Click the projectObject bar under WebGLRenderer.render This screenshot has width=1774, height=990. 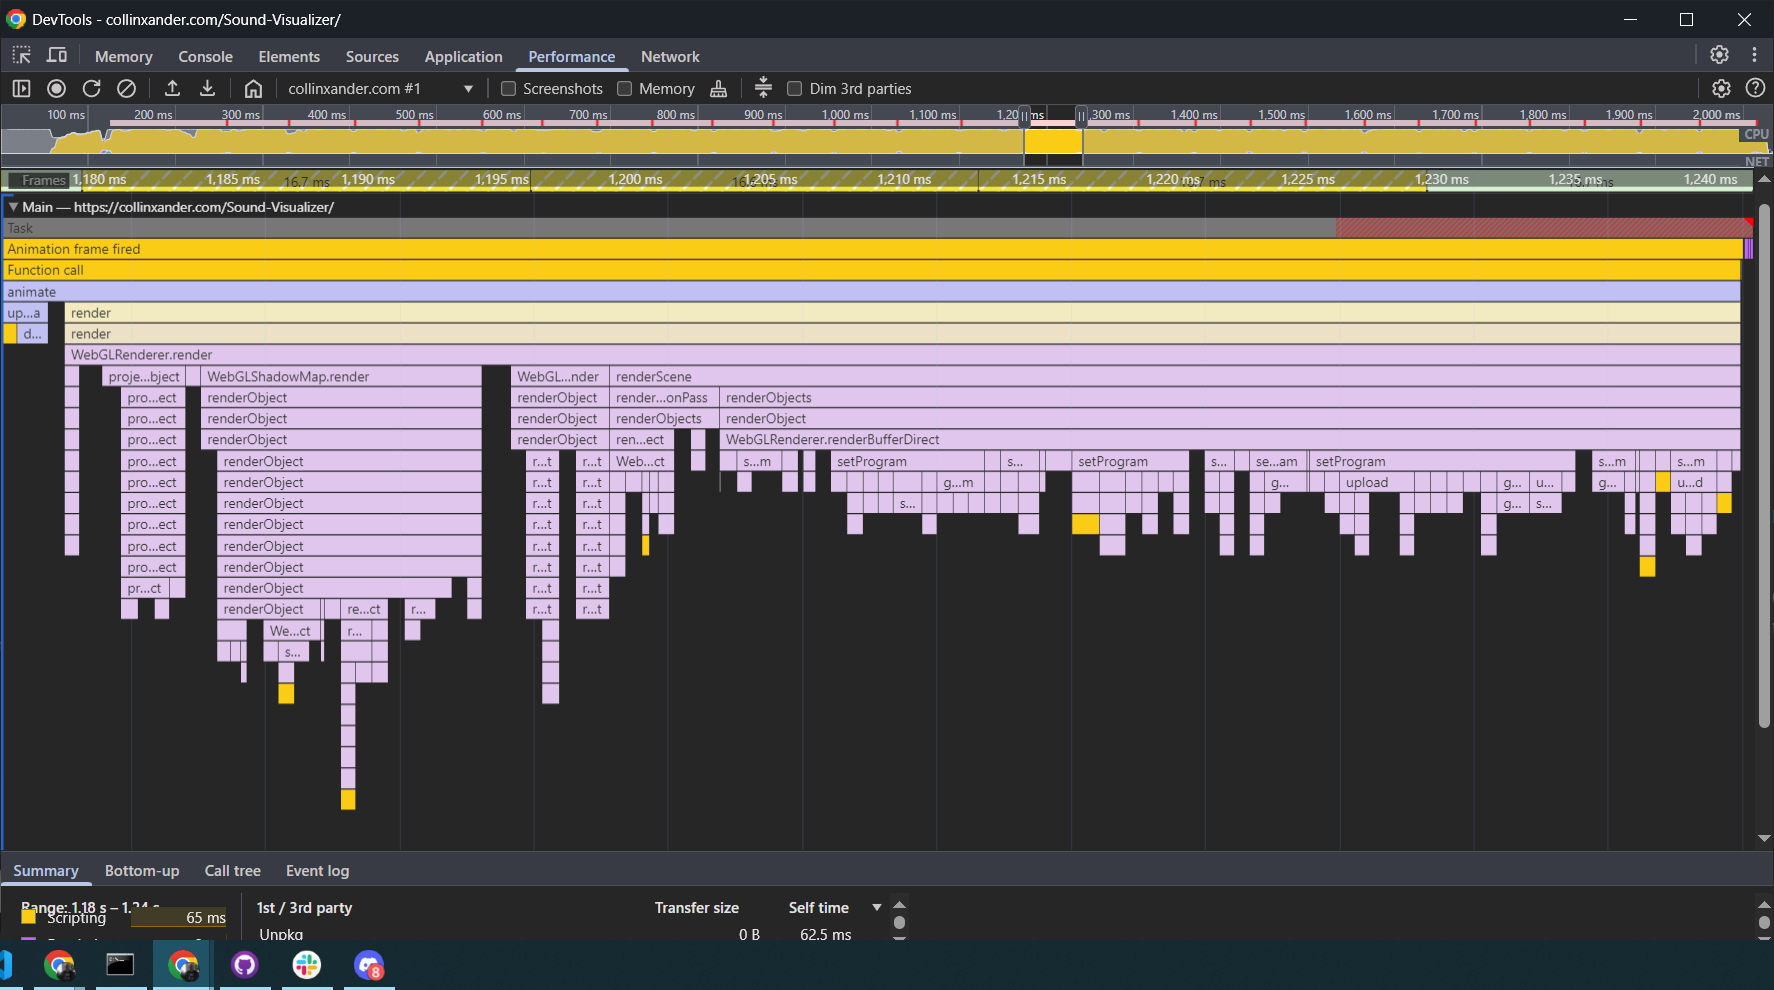(x=144, y=377)
